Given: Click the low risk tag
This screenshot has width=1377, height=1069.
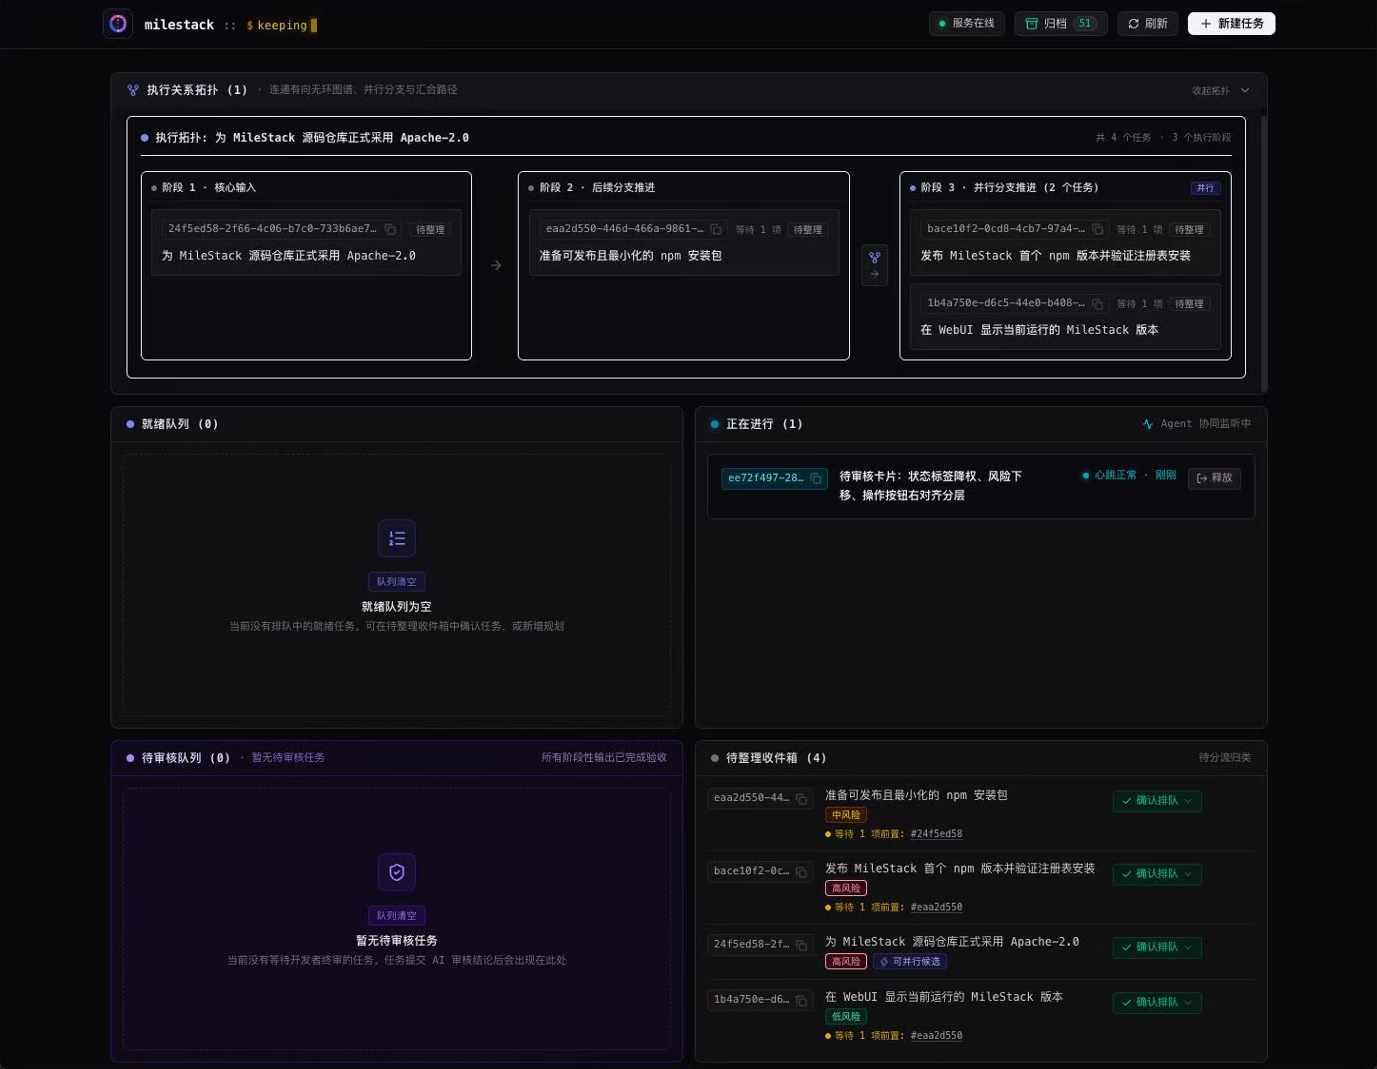Looking at the screenshot, I should pos(846,1017).
